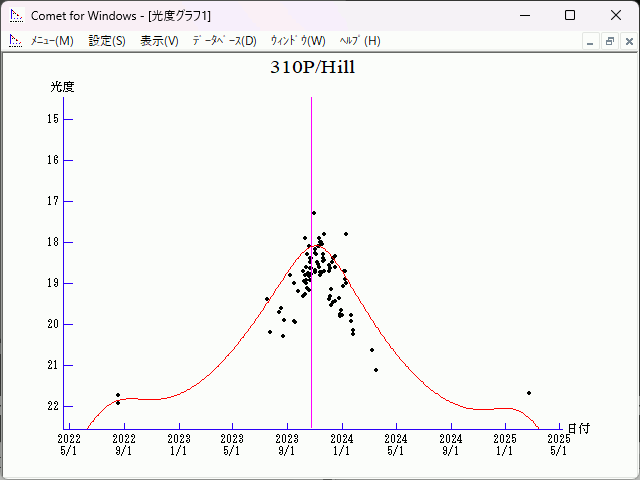640x480 pixels.
Task: Click the 2024 1/1 date tick label
Action: pos(341,444)
